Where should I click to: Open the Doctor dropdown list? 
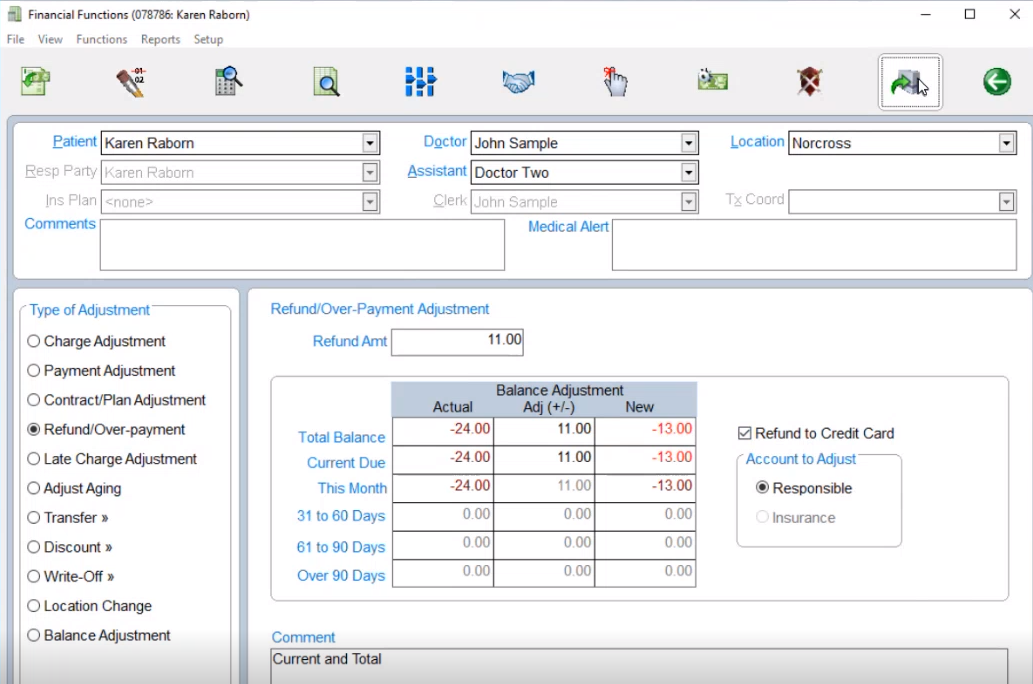pyautogui.click(x=689, y=143)
